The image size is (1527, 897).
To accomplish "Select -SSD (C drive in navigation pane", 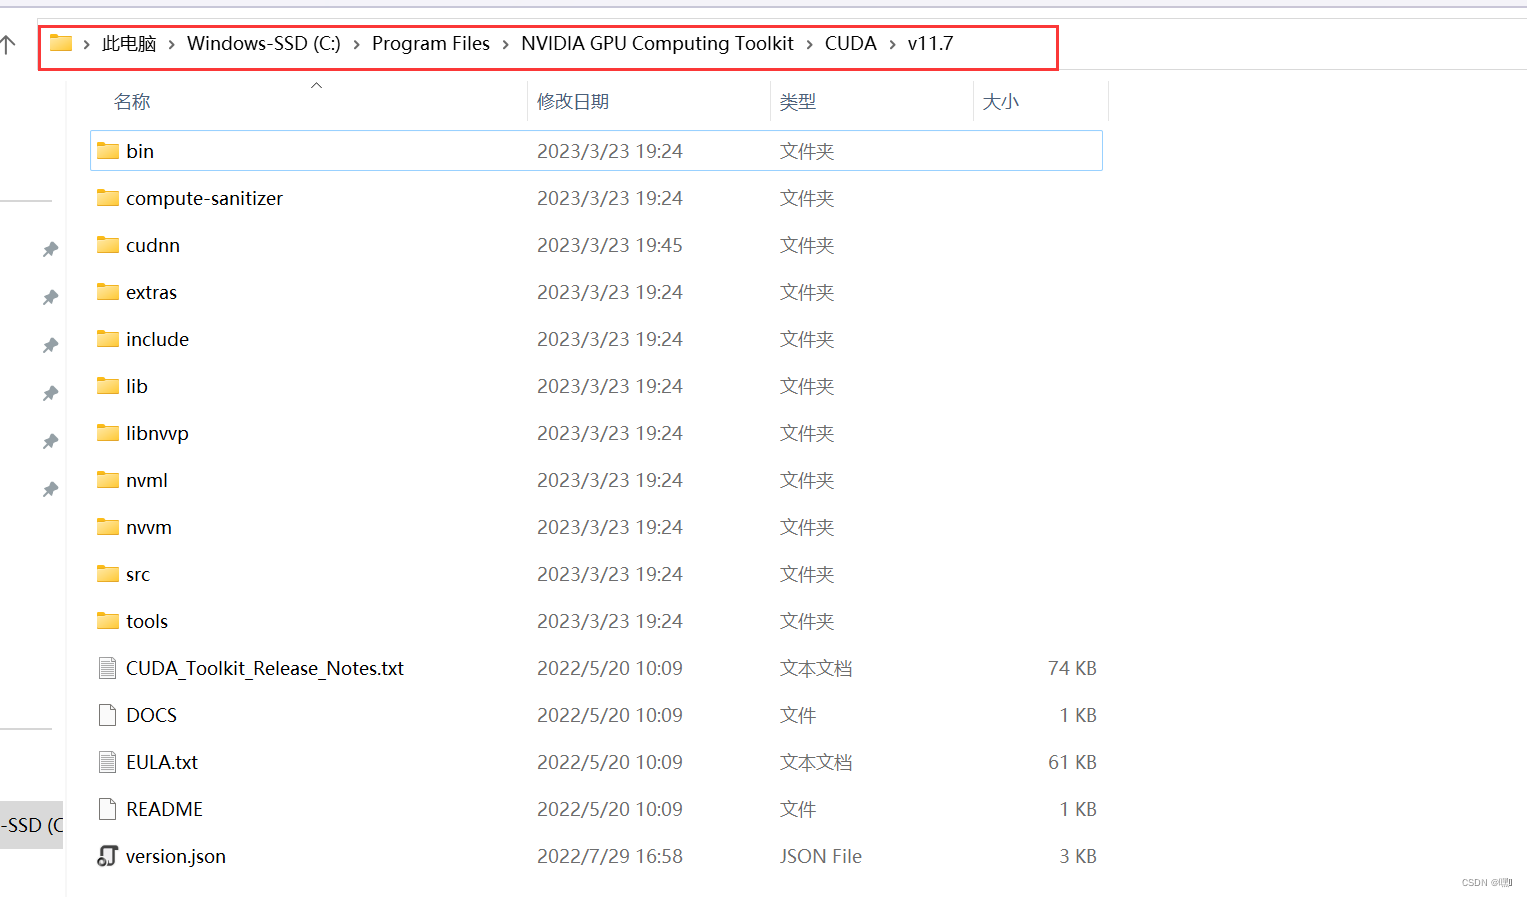I will point(31,825).
